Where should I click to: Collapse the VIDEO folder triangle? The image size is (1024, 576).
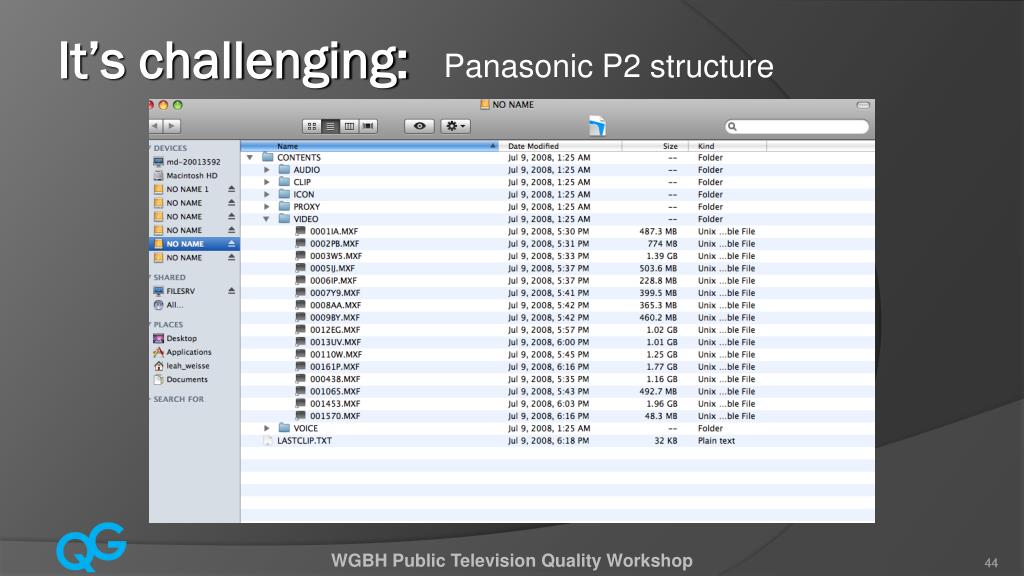coord(266,219)
